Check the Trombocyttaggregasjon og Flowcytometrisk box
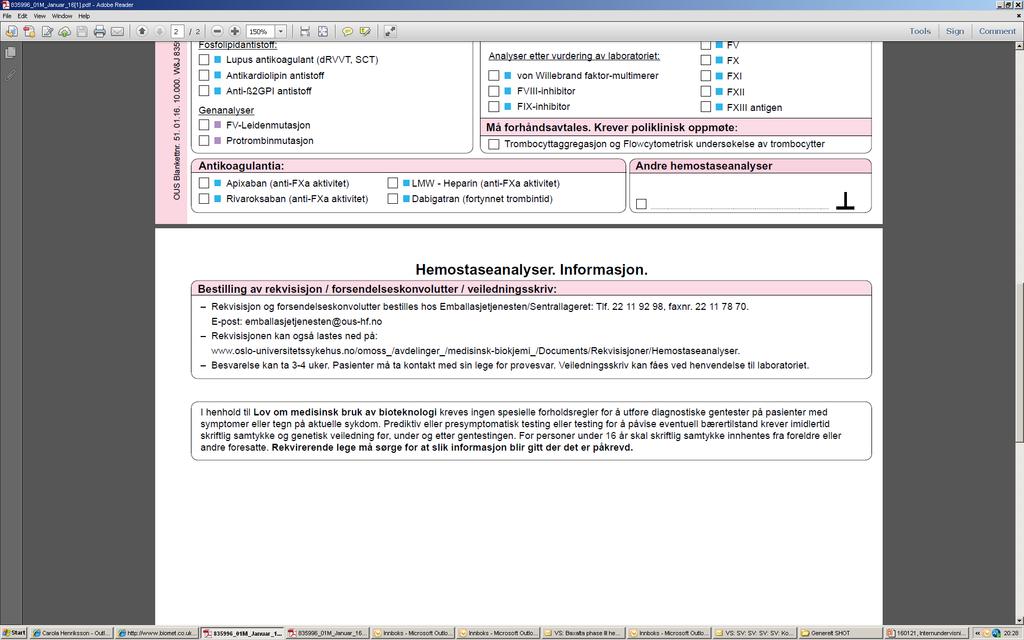Viewport: 1024px width, 640px height. [x=494, y=144]
